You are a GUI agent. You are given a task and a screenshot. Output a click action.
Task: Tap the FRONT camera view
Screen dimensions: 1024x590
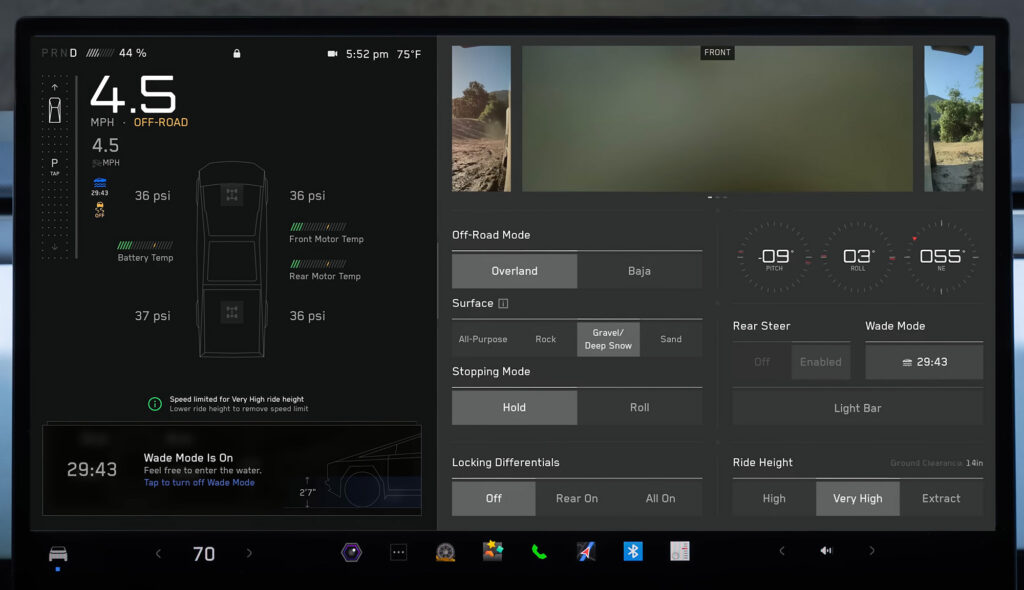click(718, 118)
